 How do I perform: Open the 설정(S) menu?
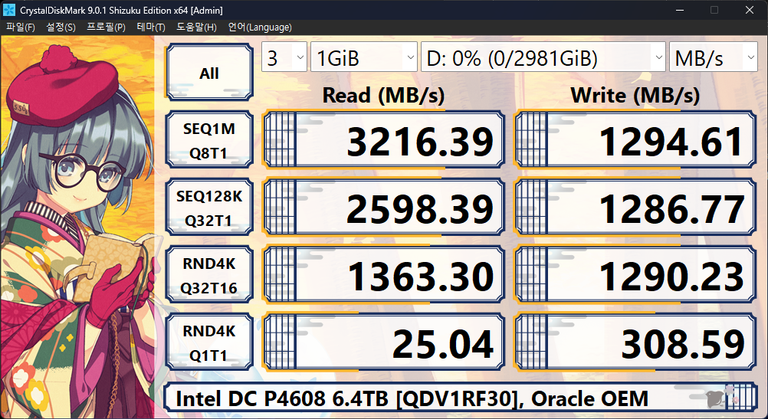click(x=61, y=27)
